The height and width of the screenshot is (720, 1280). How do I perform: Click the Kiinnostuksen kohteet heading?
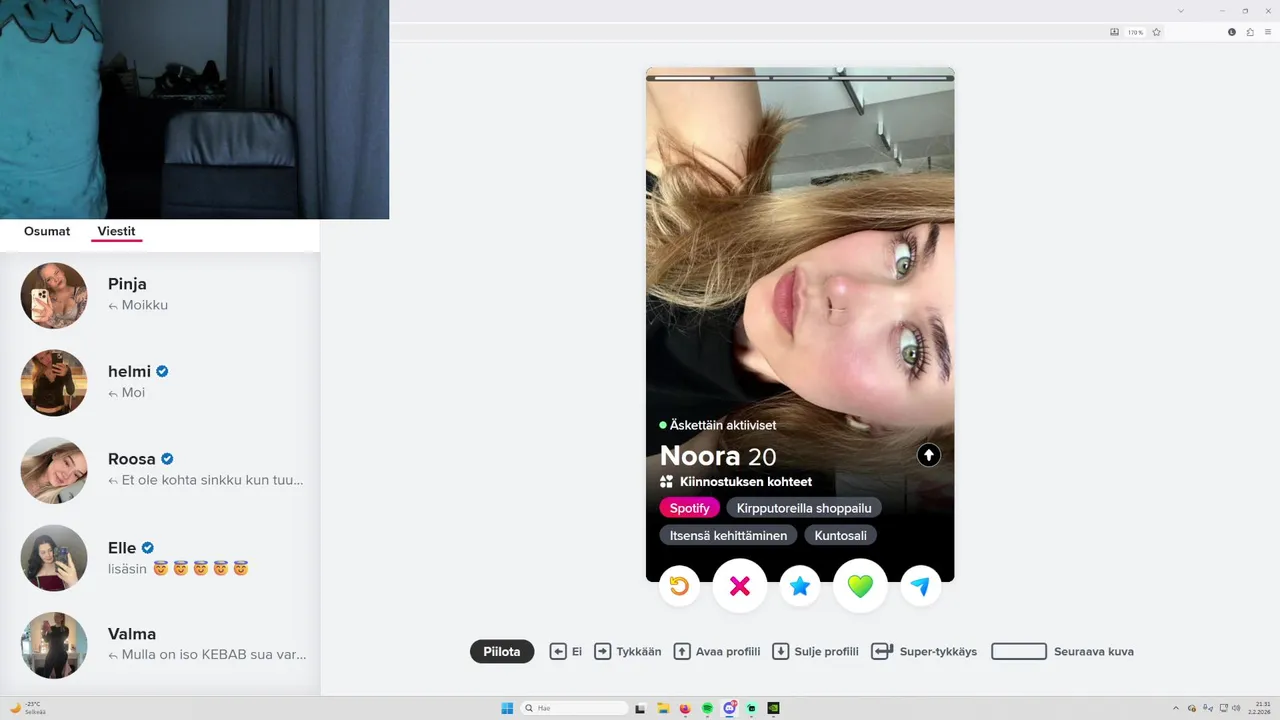[x=746, y=482]
